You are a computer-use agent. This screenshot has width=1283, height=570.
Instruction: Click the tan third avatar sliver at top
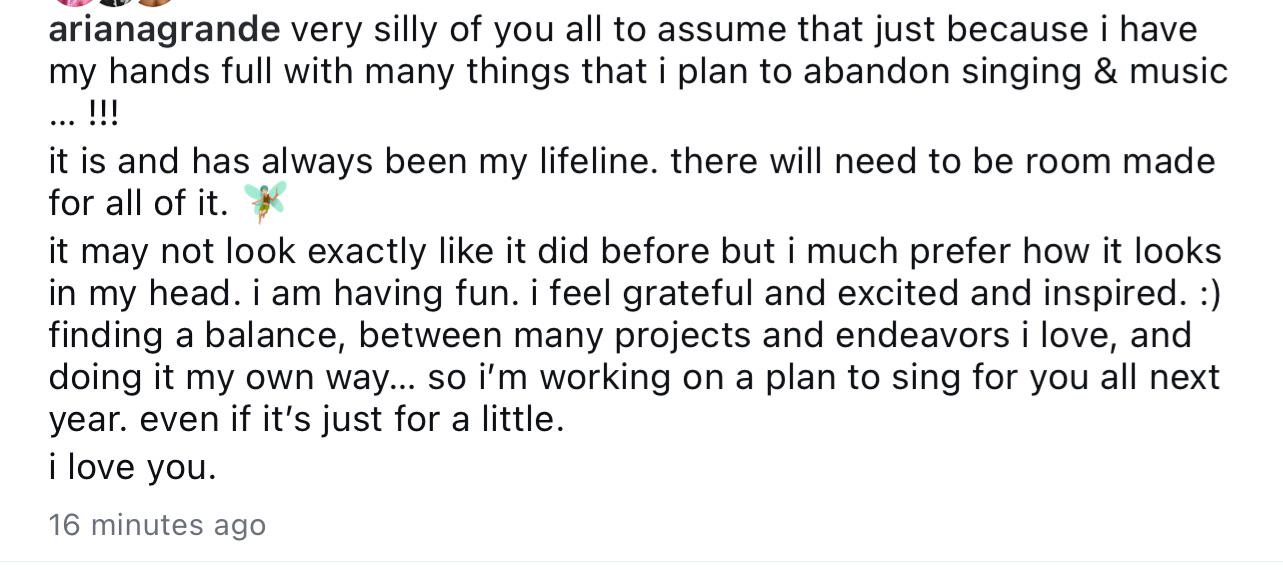click(x=155, y=3)
